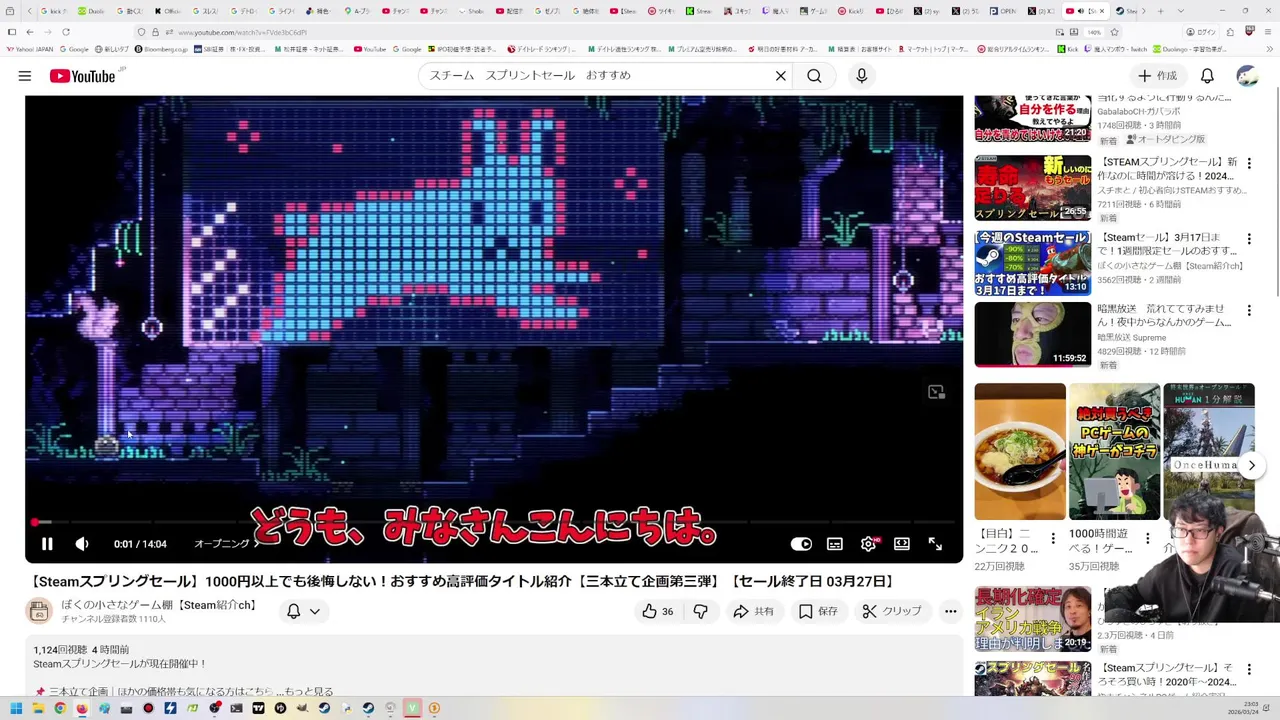Screen dimensions: 1280x720
Task: Open the channel avatar beside video title
Action: (x=38, y=611)
